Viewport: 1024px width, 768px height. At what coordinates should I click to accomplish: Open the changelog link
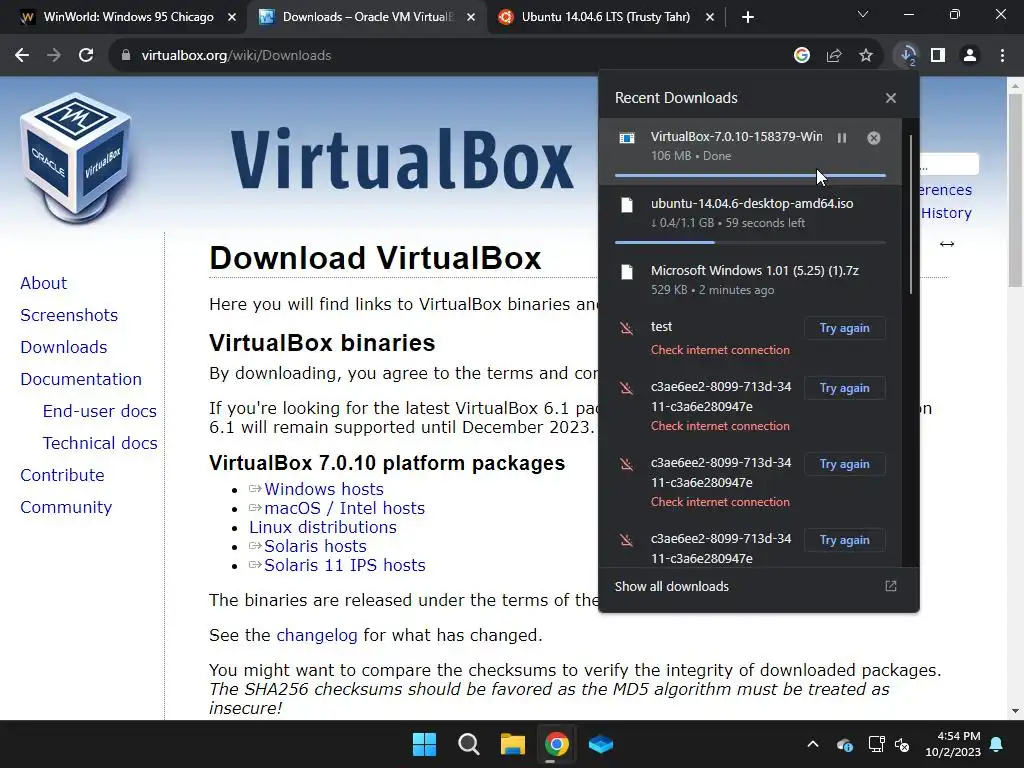coord(317,635)
